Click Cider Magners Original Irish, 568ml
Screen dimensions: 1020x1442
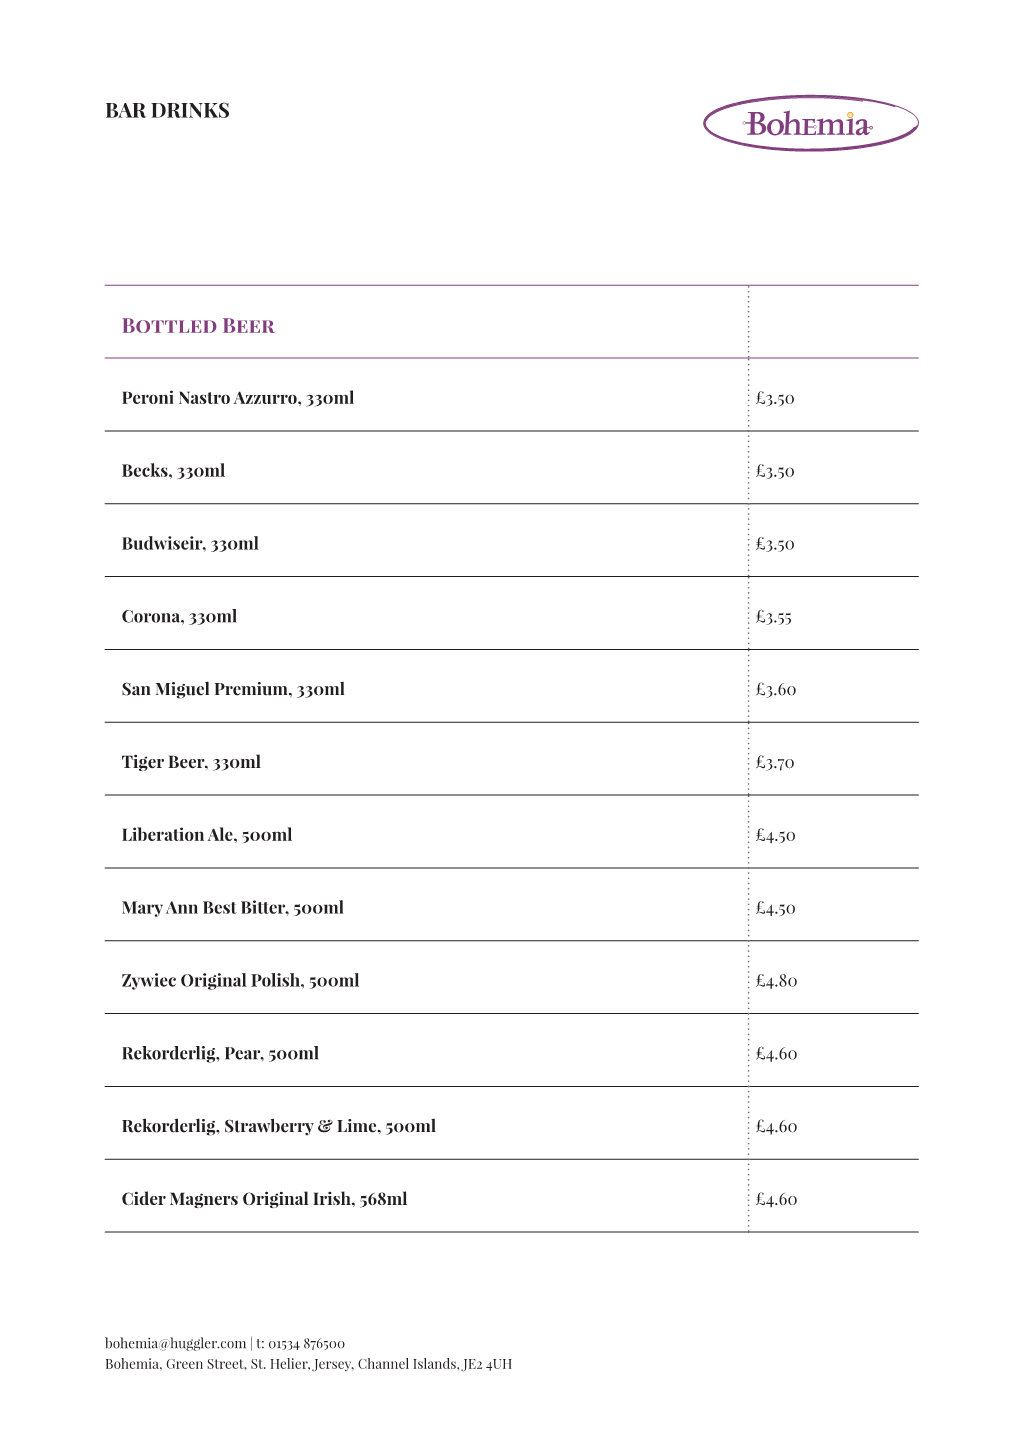[264, 1199]
